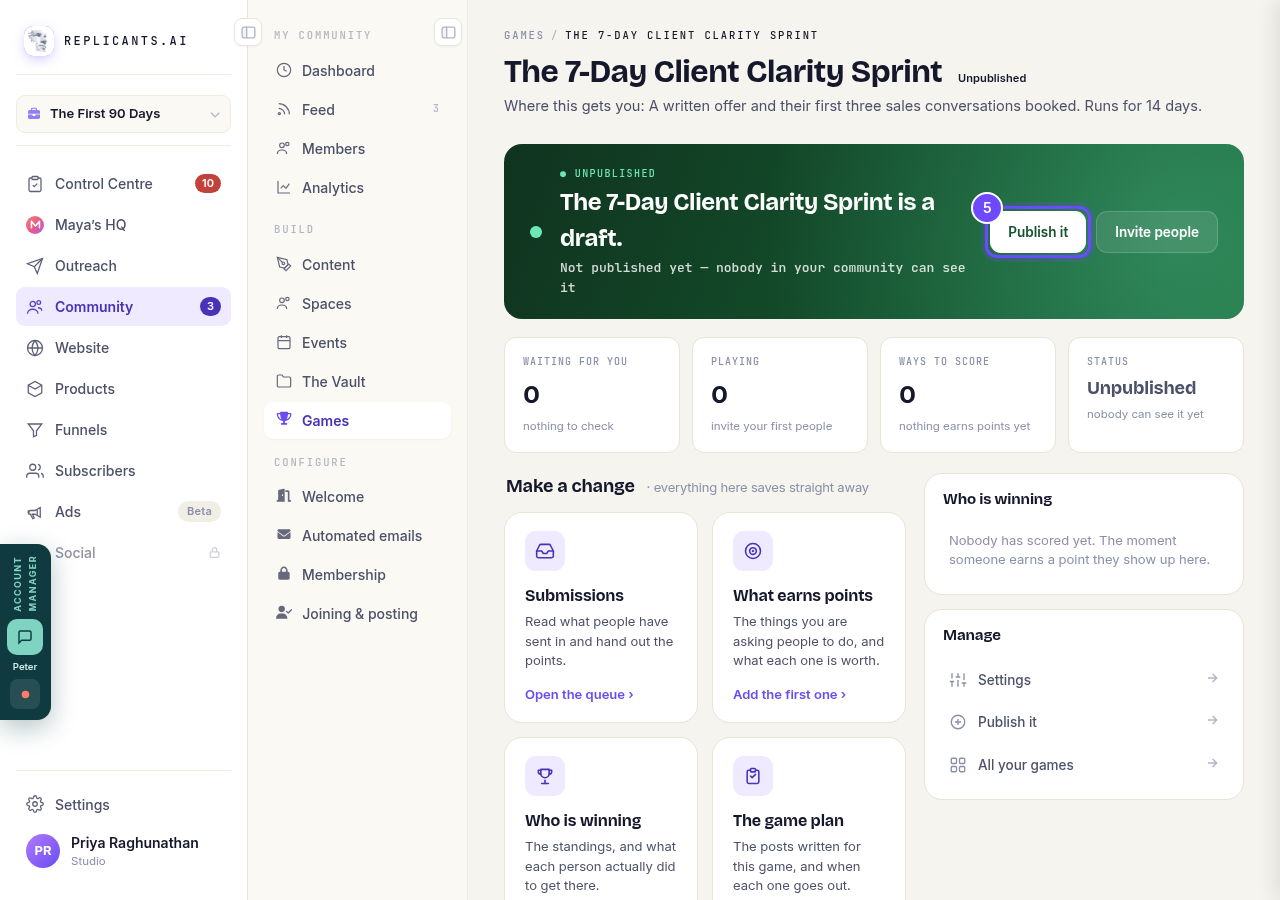Screen dimensions: 1280x900
Task: Open the Account Manager chat icon
Action: (x=25, y=637)
